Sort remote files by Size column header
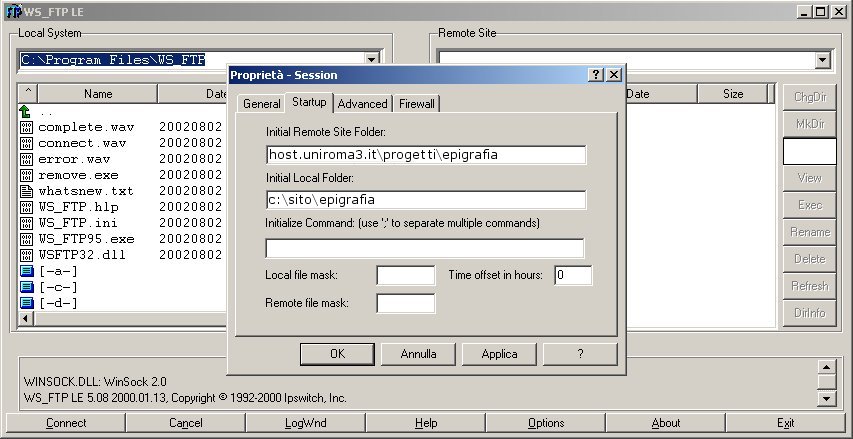 [x=733, y=94]
